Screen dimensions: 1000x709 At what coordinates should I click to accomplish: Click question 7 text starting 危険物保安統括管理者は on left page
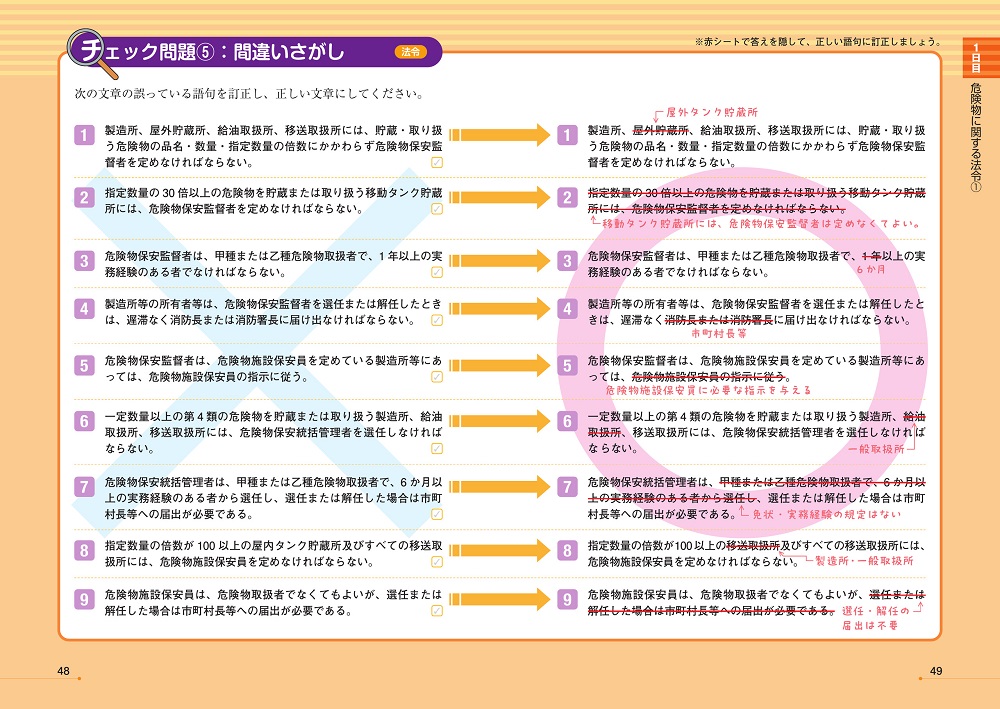coord(274,498)
